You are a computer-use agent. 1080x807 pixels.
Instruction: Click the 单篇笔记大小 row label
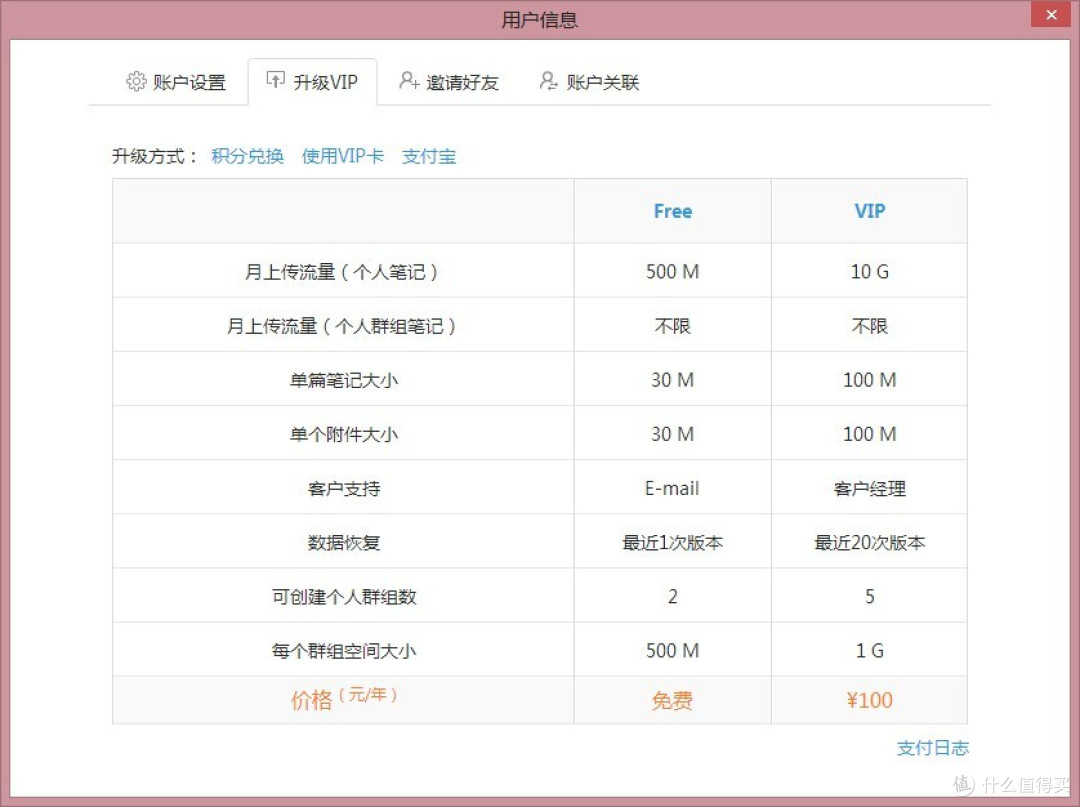pos(344,380)
